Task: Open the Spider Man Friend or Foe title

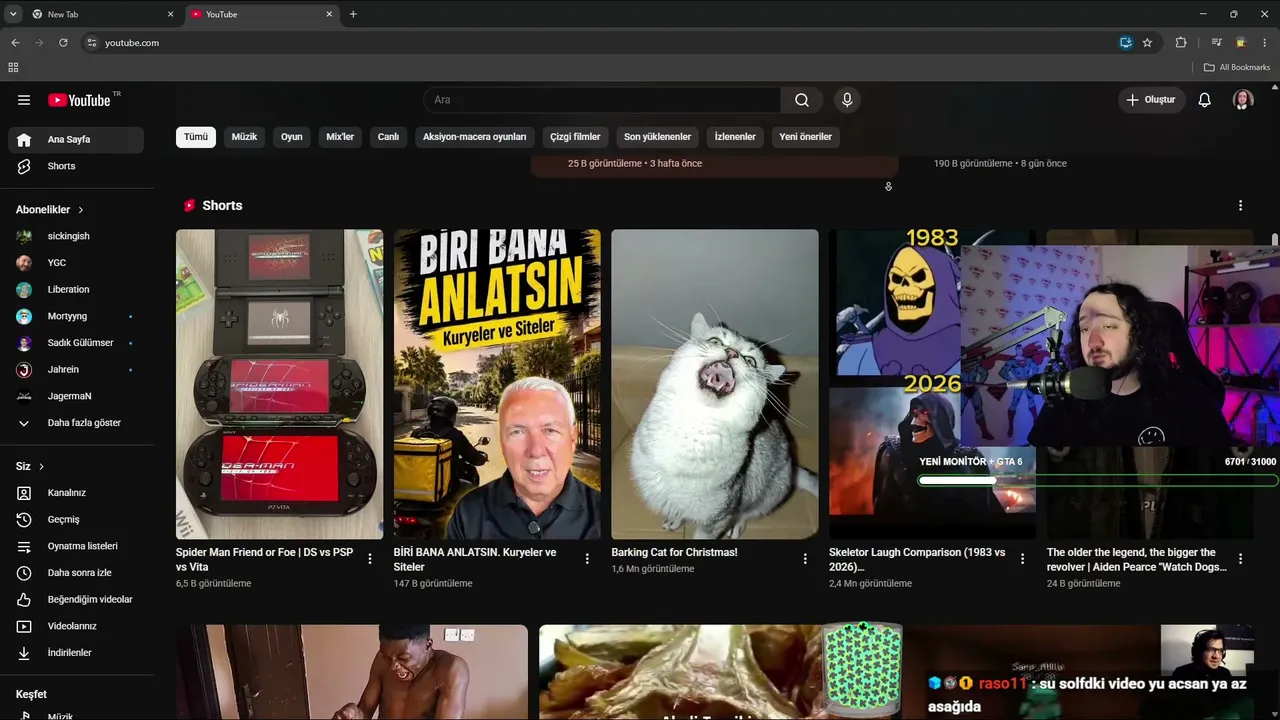Action: [x=264, y=559]
